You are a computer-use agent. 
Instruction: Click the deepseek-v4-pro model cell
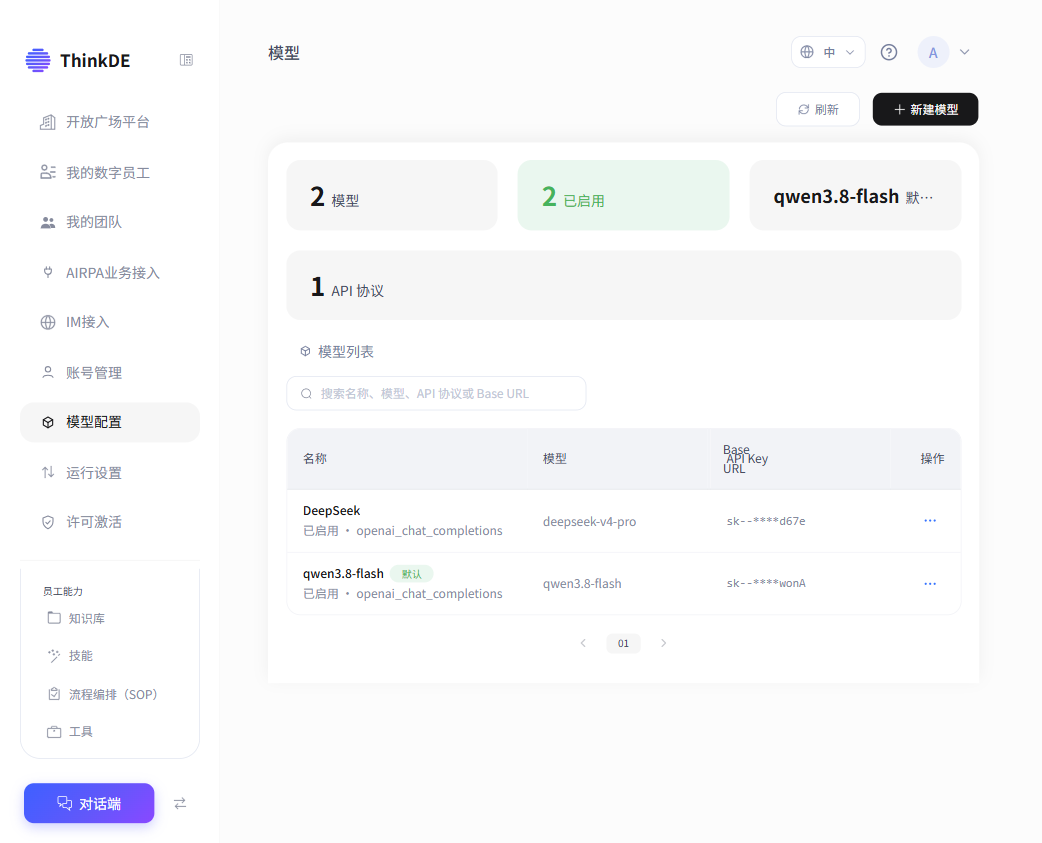pos(589,521)
